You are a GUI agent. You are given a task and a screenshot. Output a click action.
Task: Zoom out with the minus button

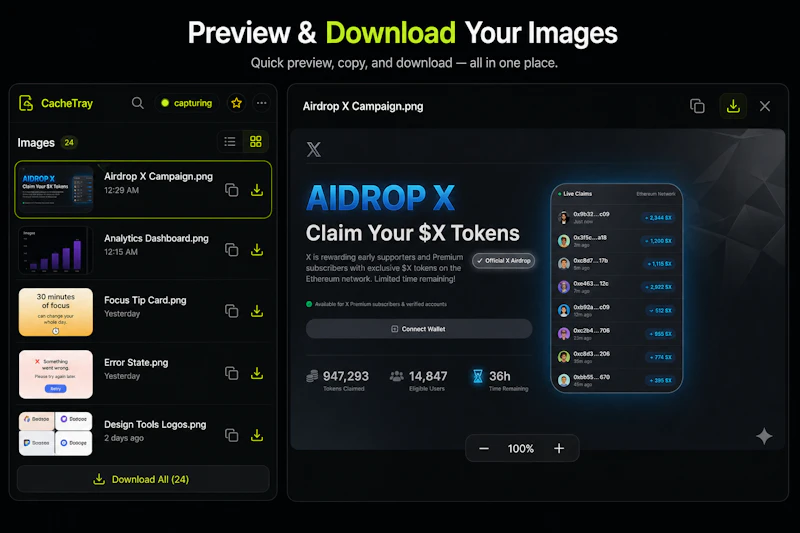coord(484,448)
